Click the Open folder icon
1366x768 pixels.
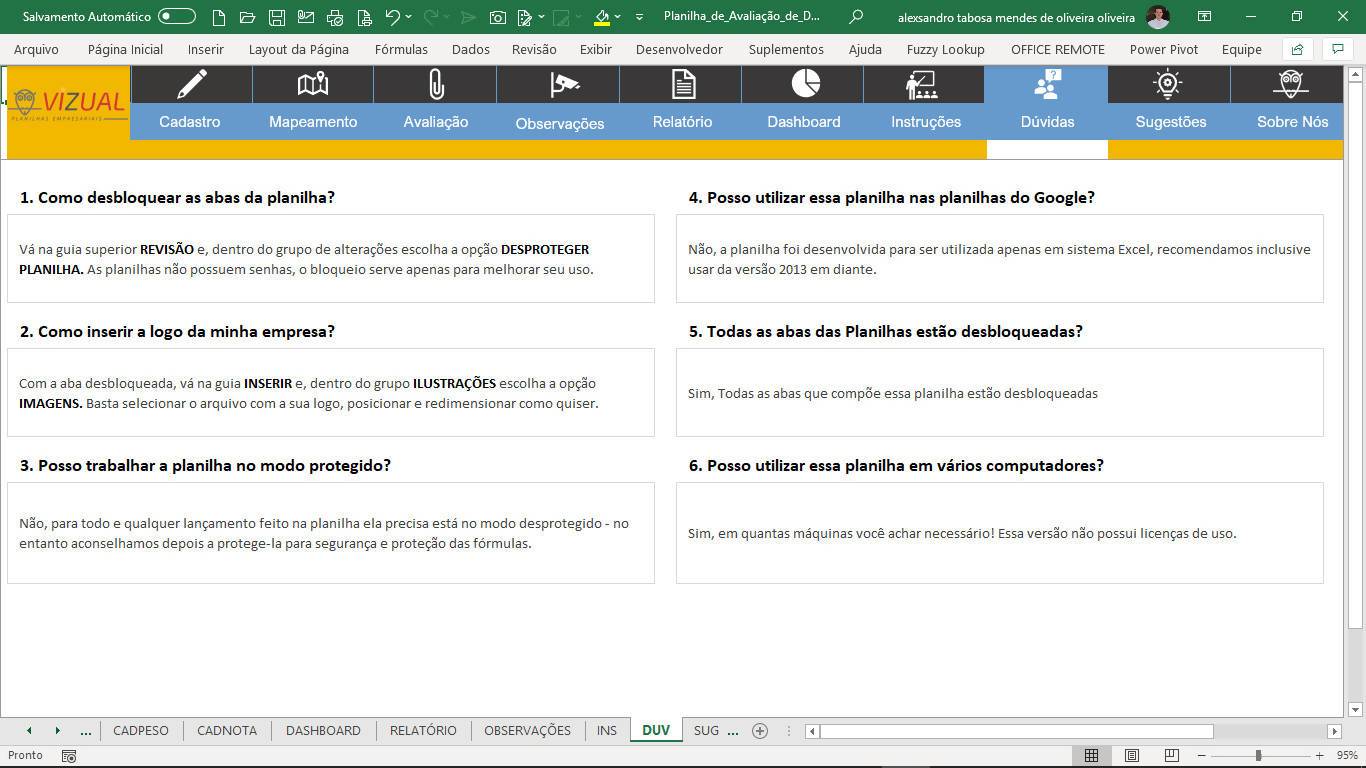248,17
